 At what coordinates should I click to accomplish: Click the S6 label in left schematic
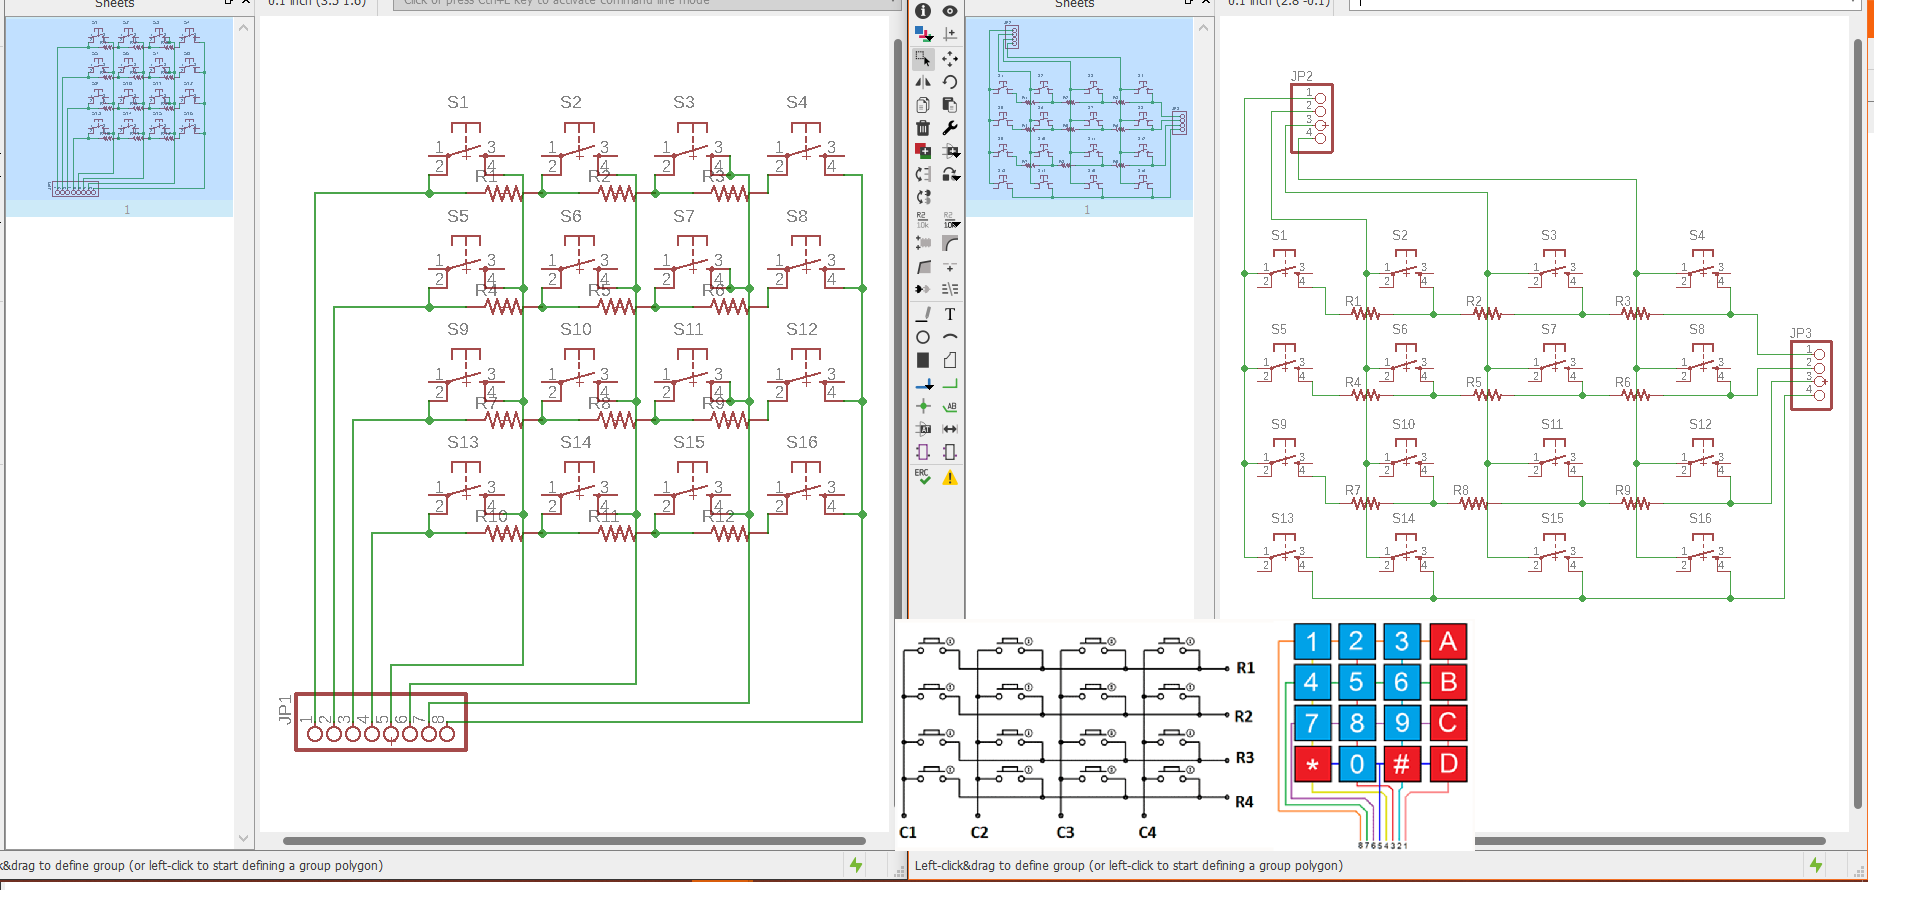[571, 216]
